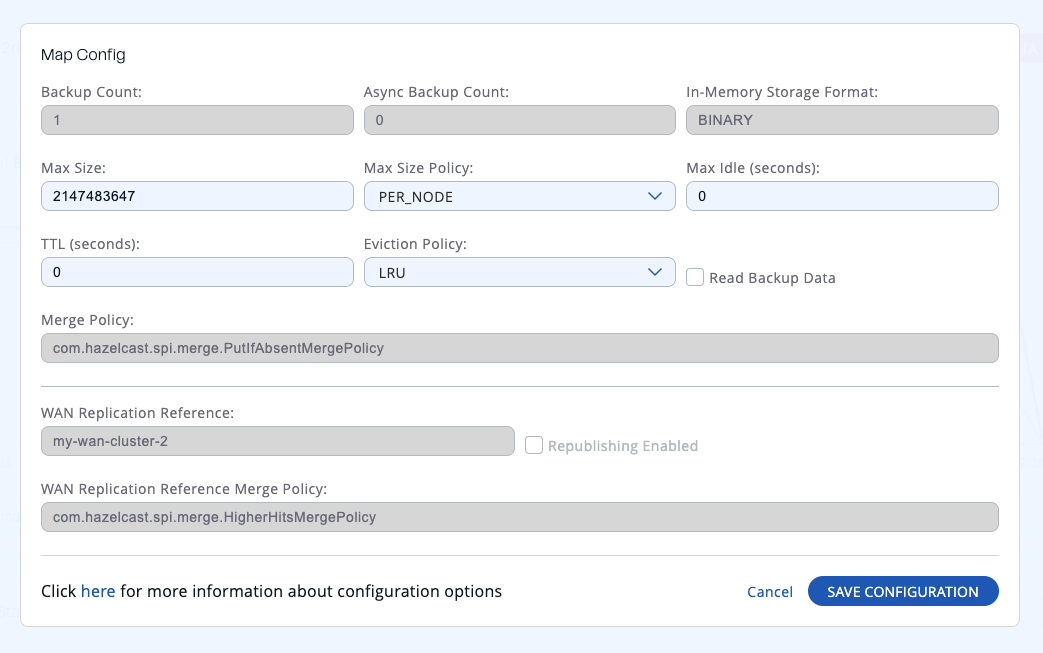Image resolution: width=1043 pixels, height=653 pixels.
Task: Click the WAN Reference Merge Policy field
Action: coord(519,516)
